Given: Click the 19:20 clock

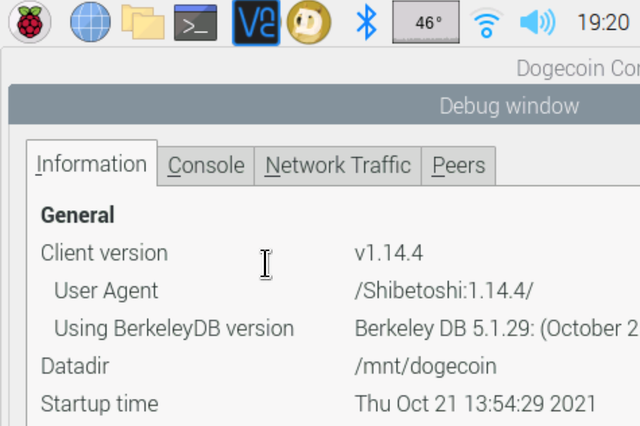Looking at the screenshot, I should 603,22.
